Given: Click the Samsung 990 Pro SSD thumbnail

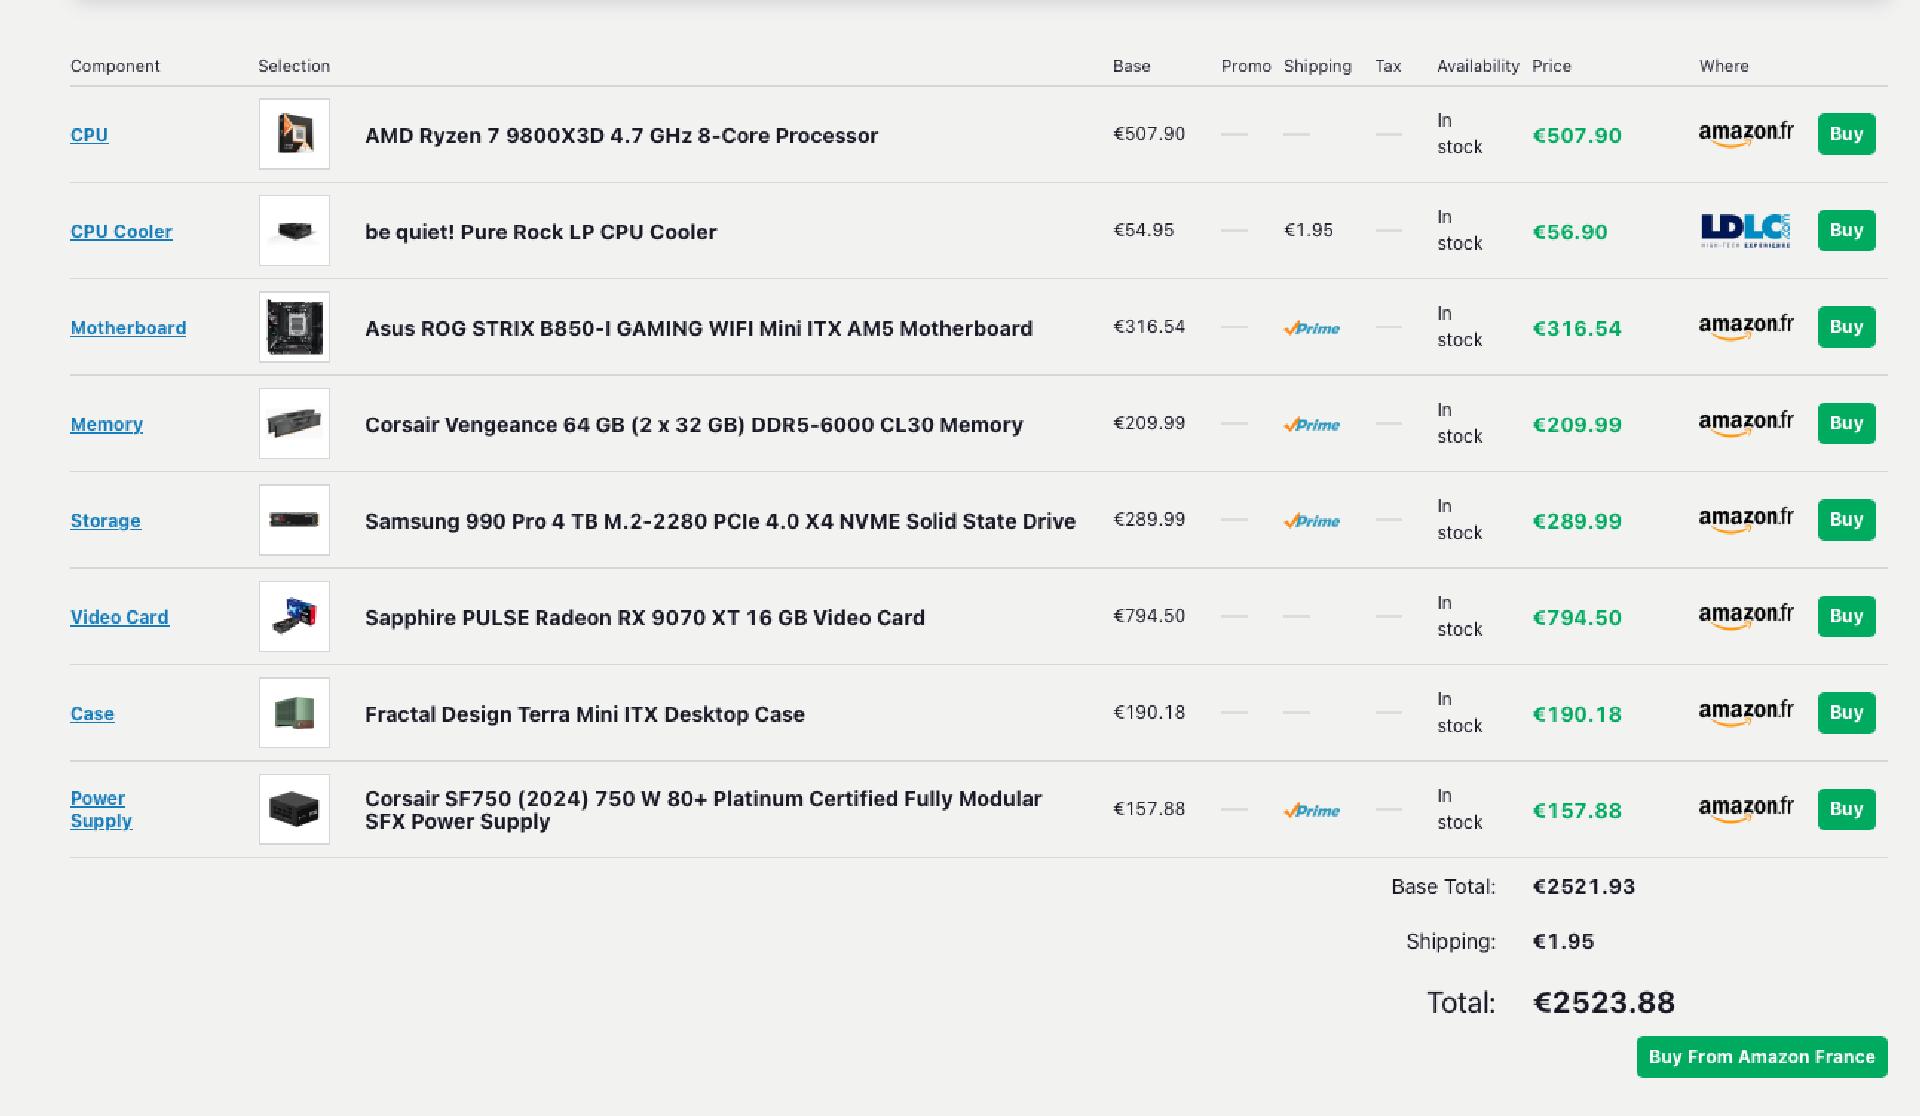Looking at the screenshot, I should (x=294, y=520).
